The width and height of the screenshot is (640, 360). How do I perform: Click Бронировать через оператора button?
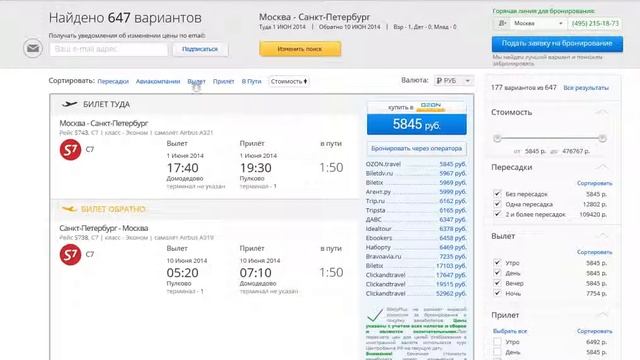point(416,149)
